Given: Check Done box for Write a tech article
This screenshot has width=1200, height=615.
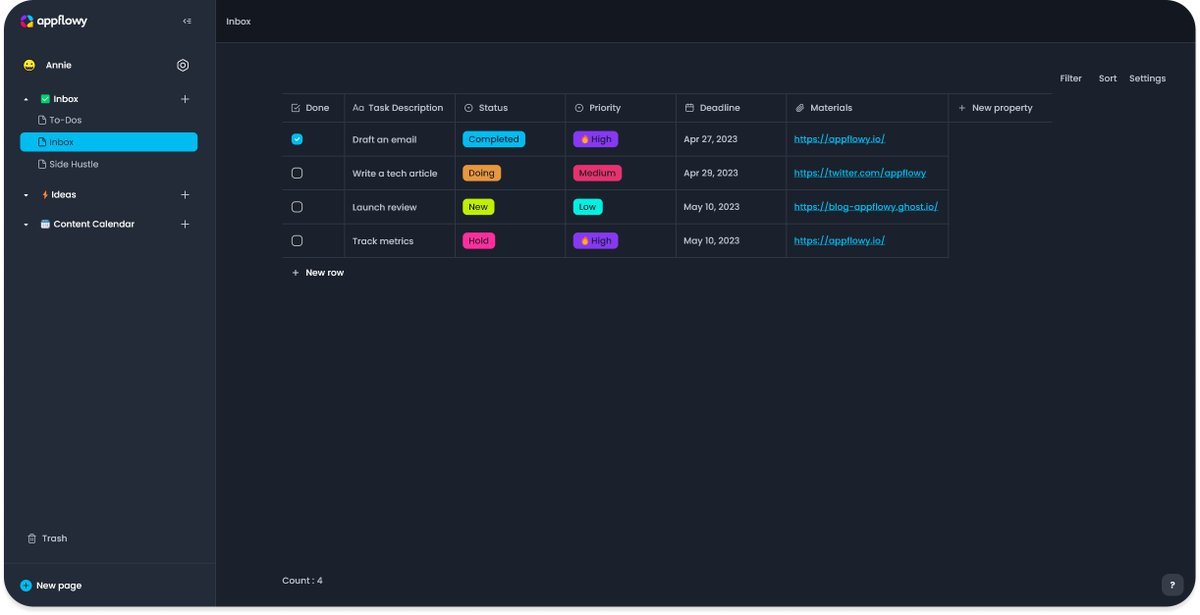Looking at the screenshot, I should [297, 173].
